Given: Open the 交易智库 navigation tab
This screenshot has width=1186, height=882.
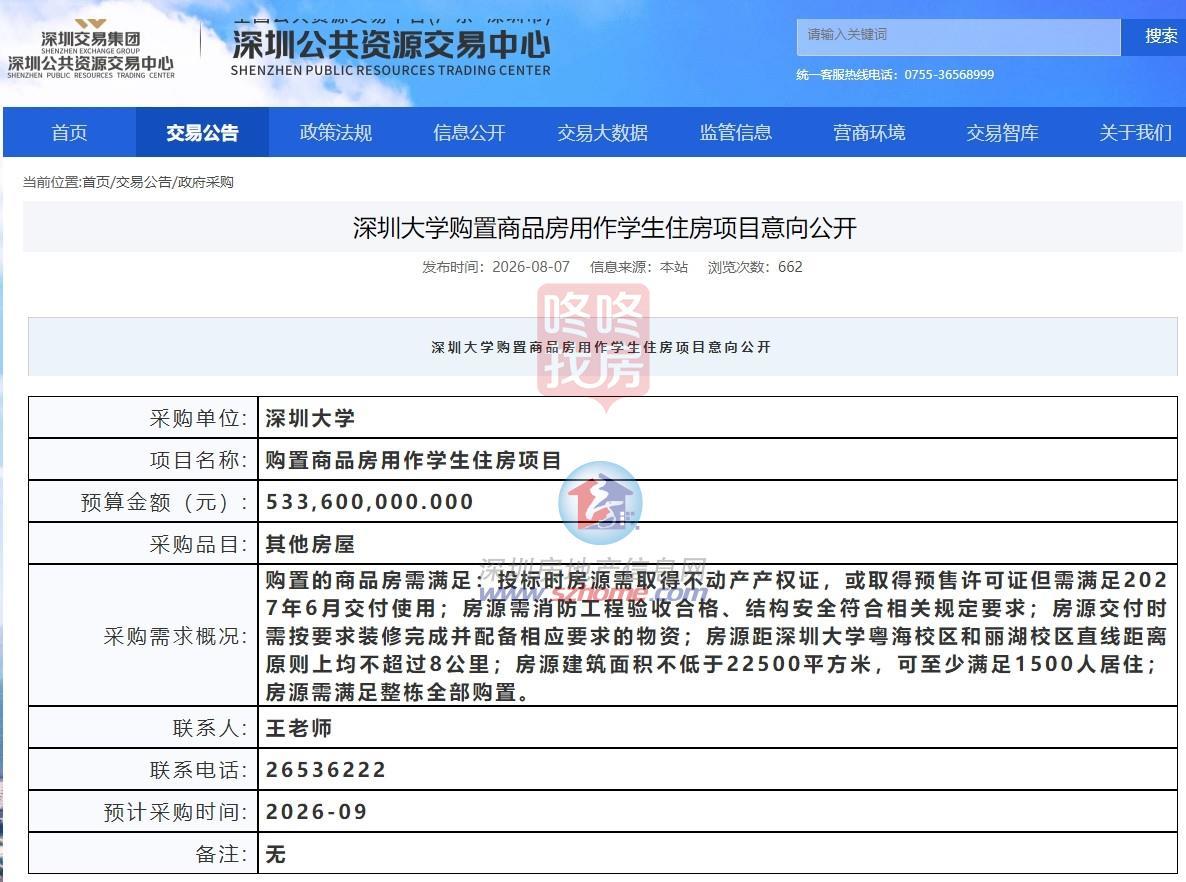Looking at the screenshot, I should [1001, 132].
